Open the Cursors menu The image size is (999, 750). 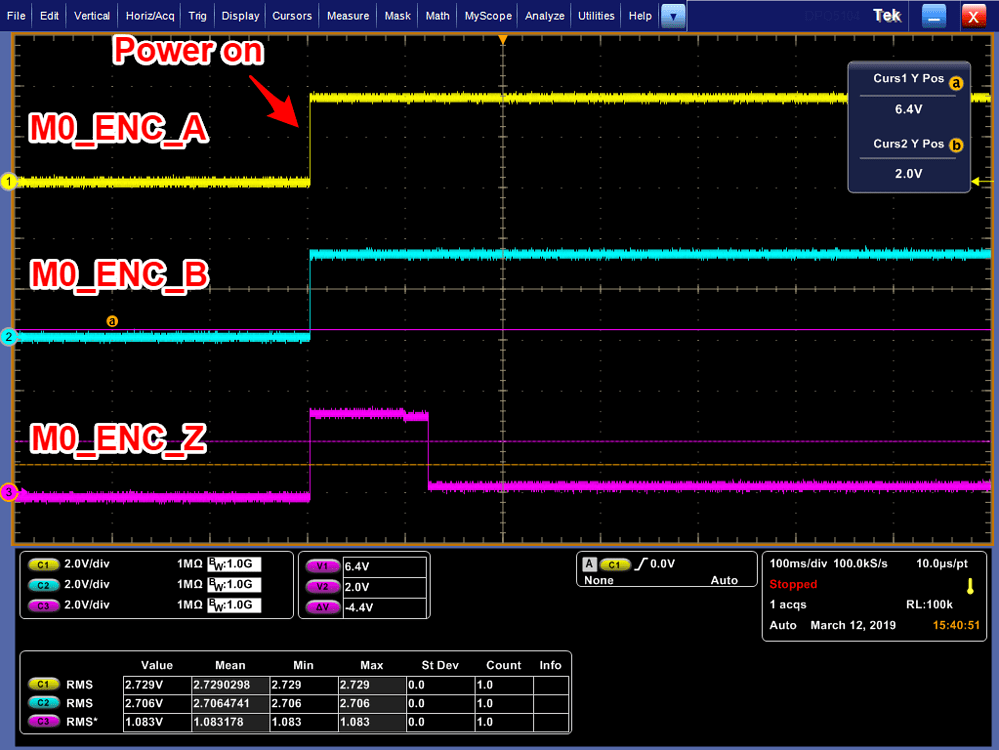point(291,15)
